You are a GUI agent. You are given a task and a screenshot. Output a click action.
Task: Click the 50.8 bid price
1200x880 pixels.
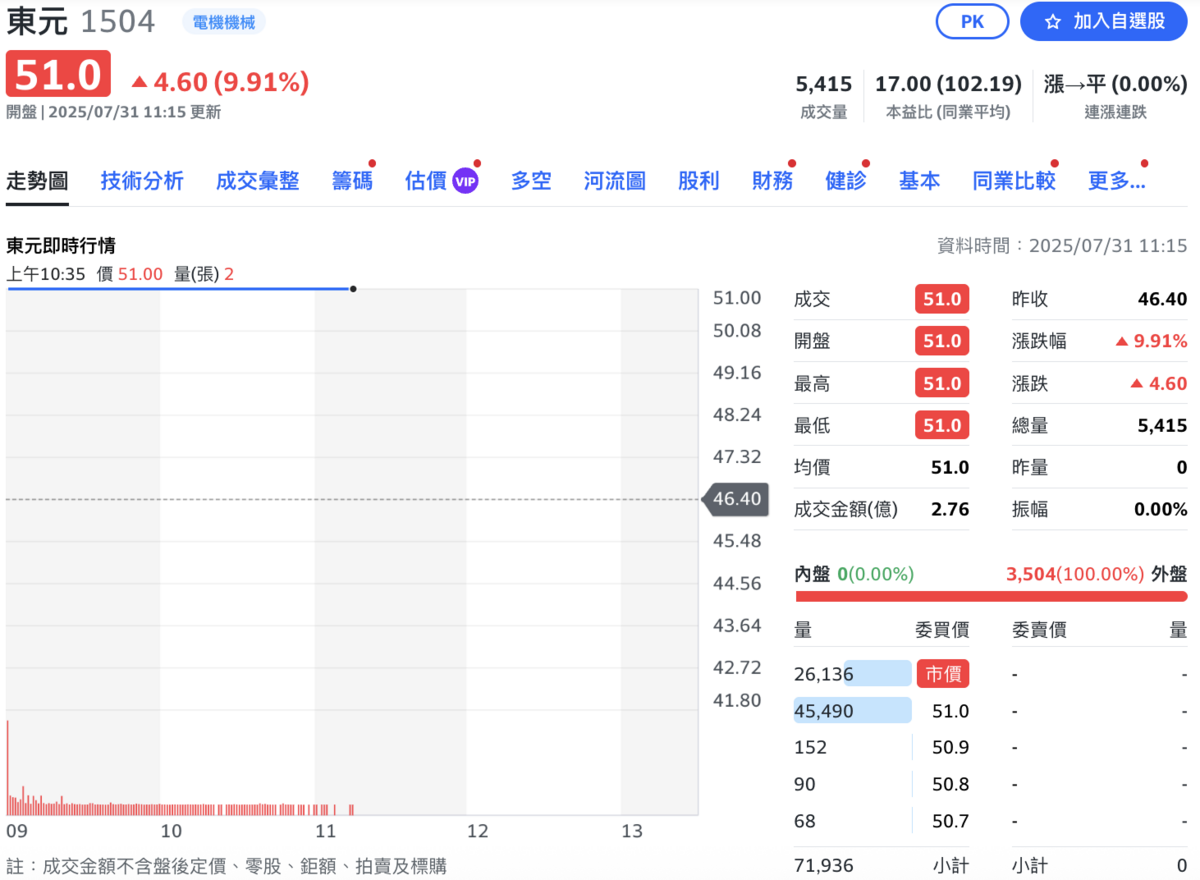(950, 784)
